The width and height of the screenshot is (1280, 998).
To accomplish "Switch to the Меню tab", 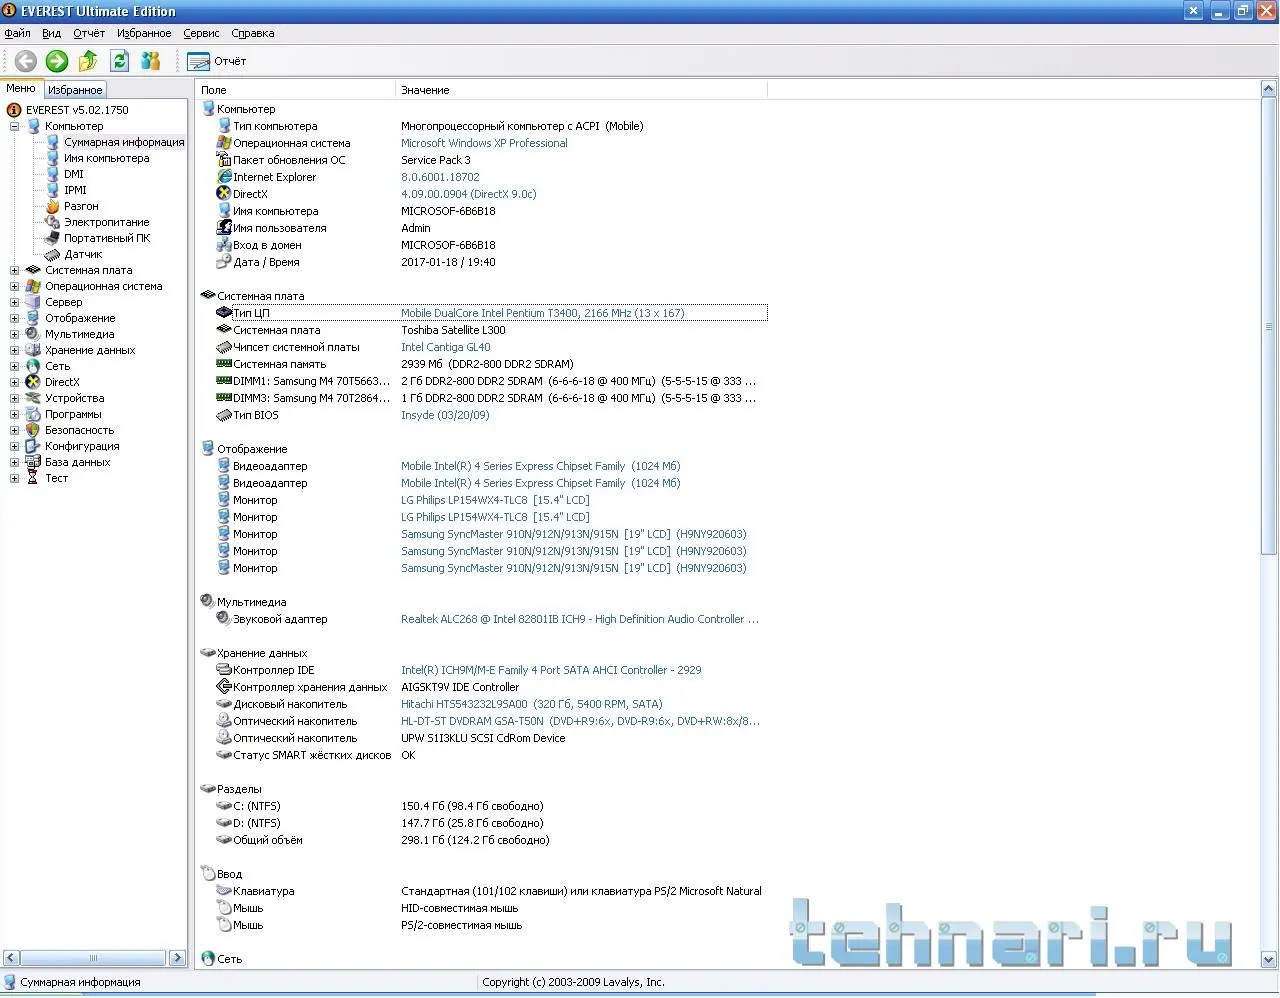I will coord(21,89).
